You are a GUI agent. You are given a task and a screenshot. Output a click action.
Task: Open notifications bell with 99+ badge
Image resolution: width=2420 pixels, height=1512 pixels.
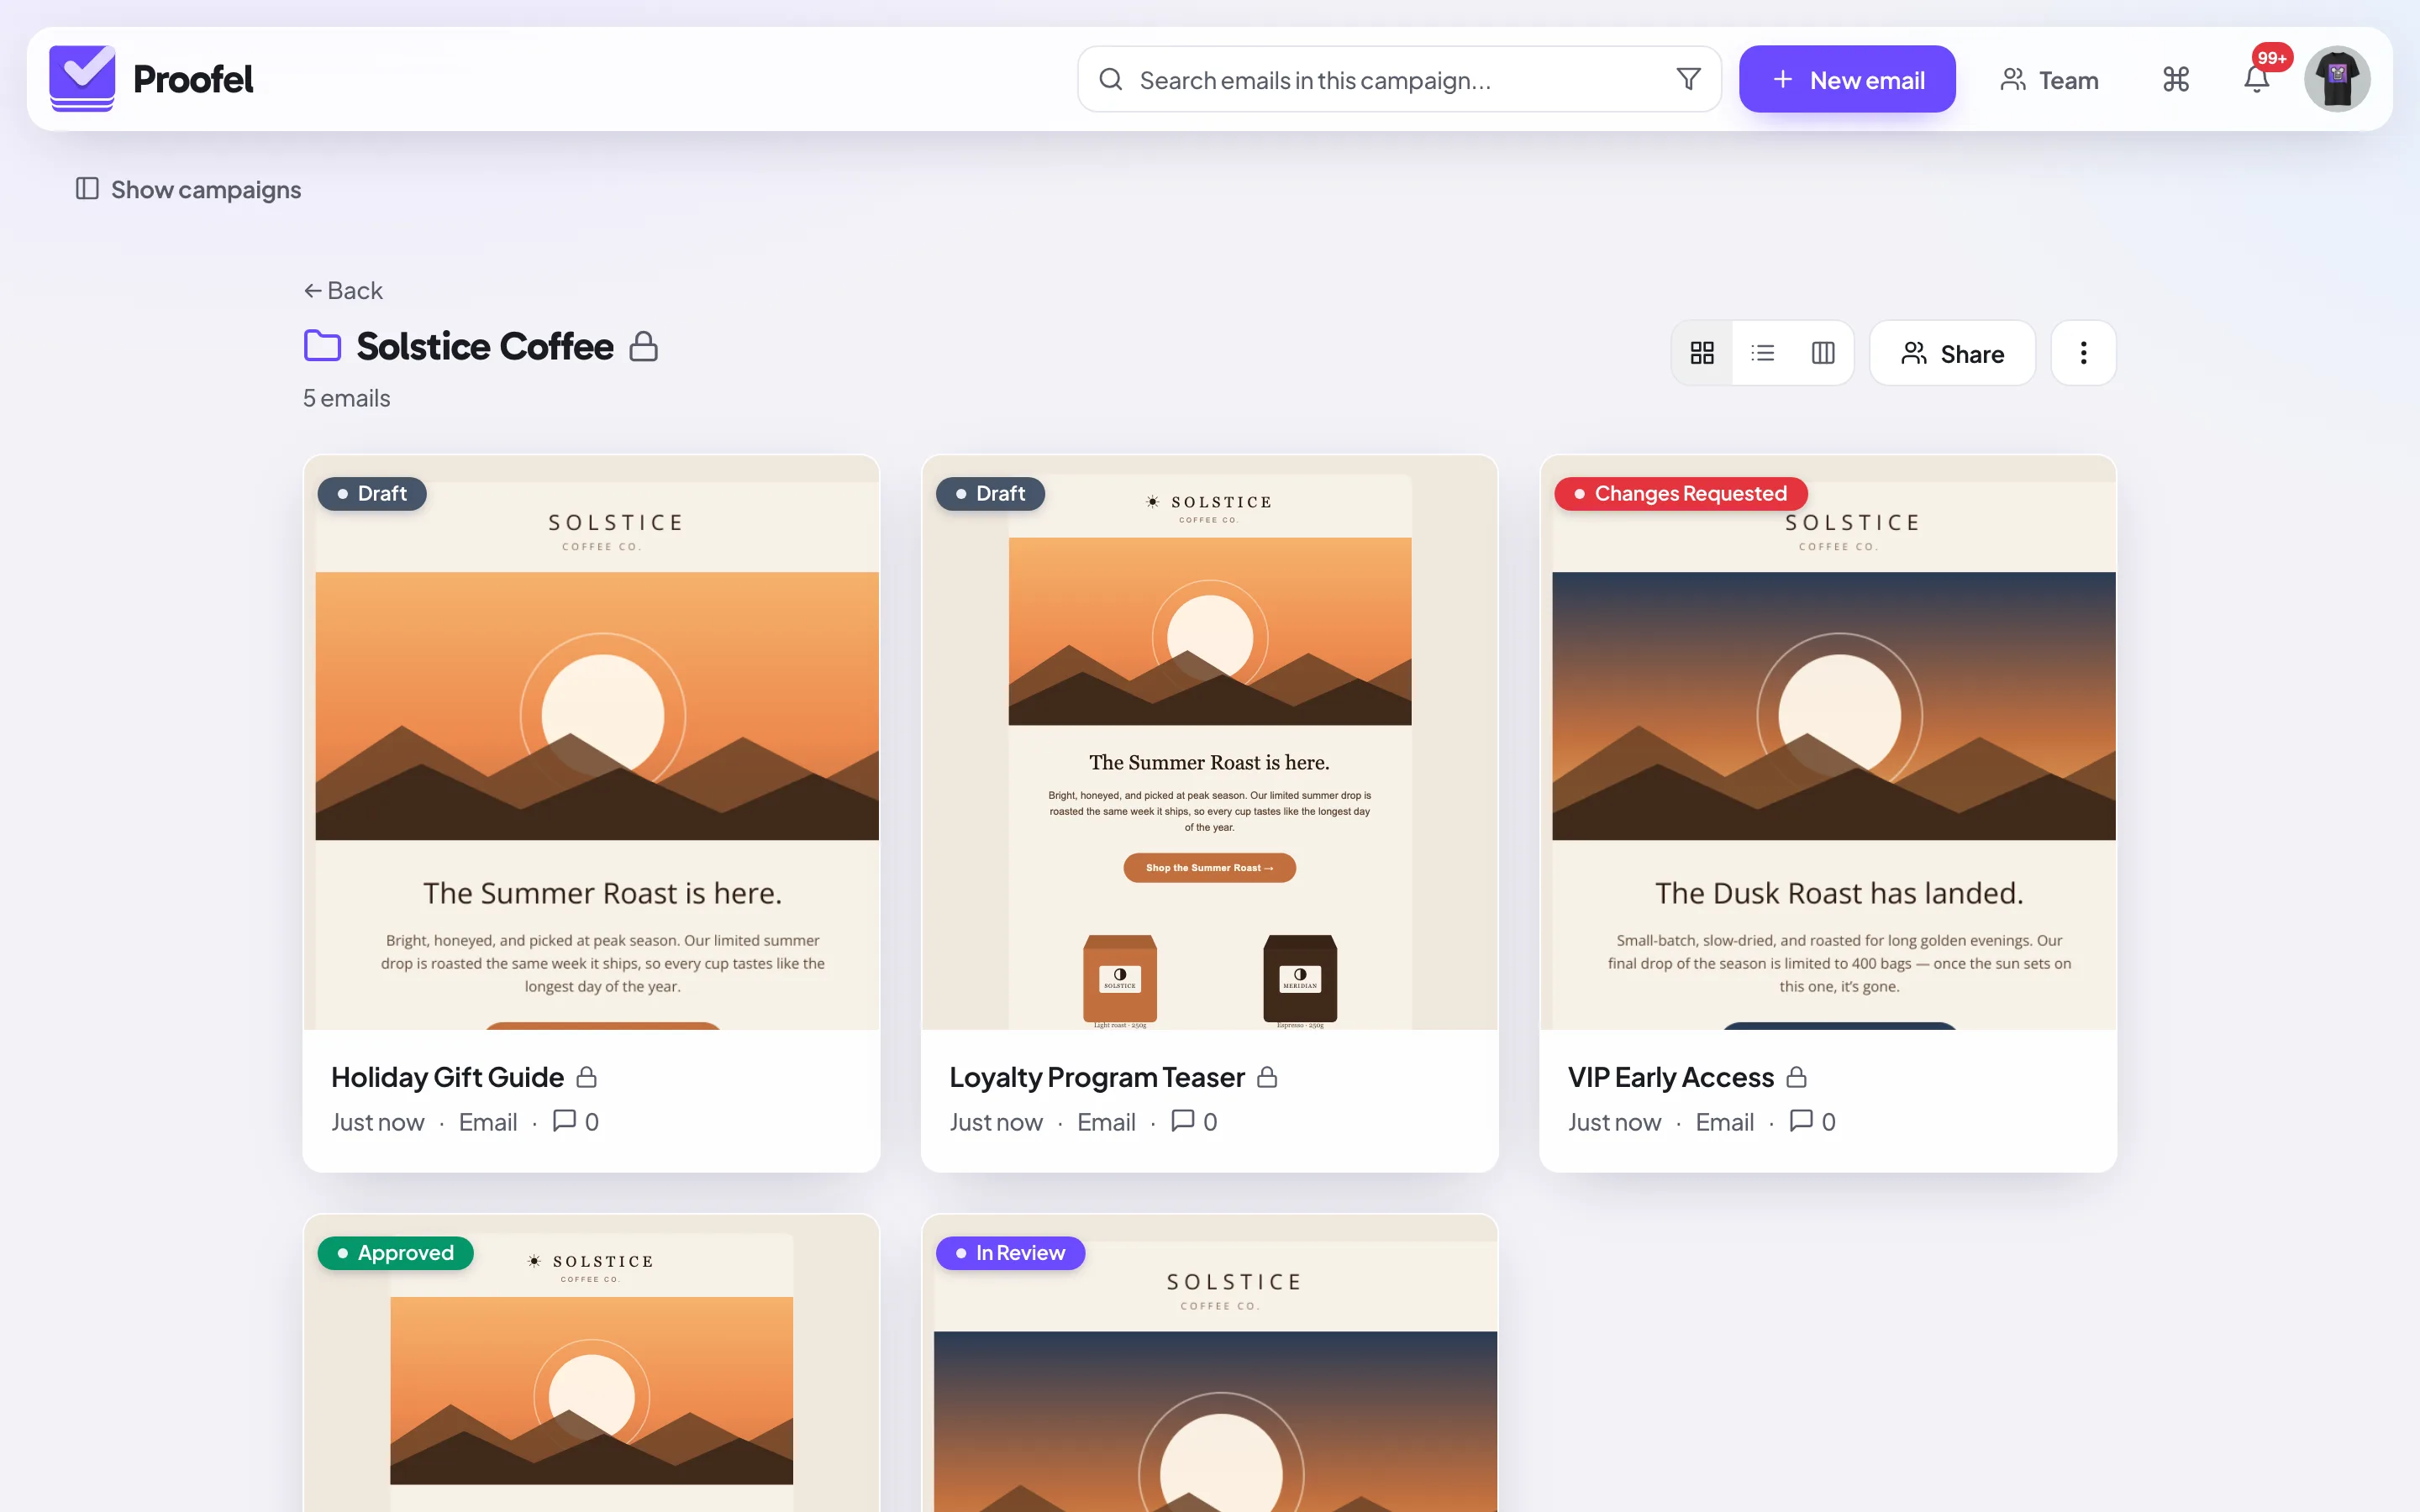[x=2257, y=79]
